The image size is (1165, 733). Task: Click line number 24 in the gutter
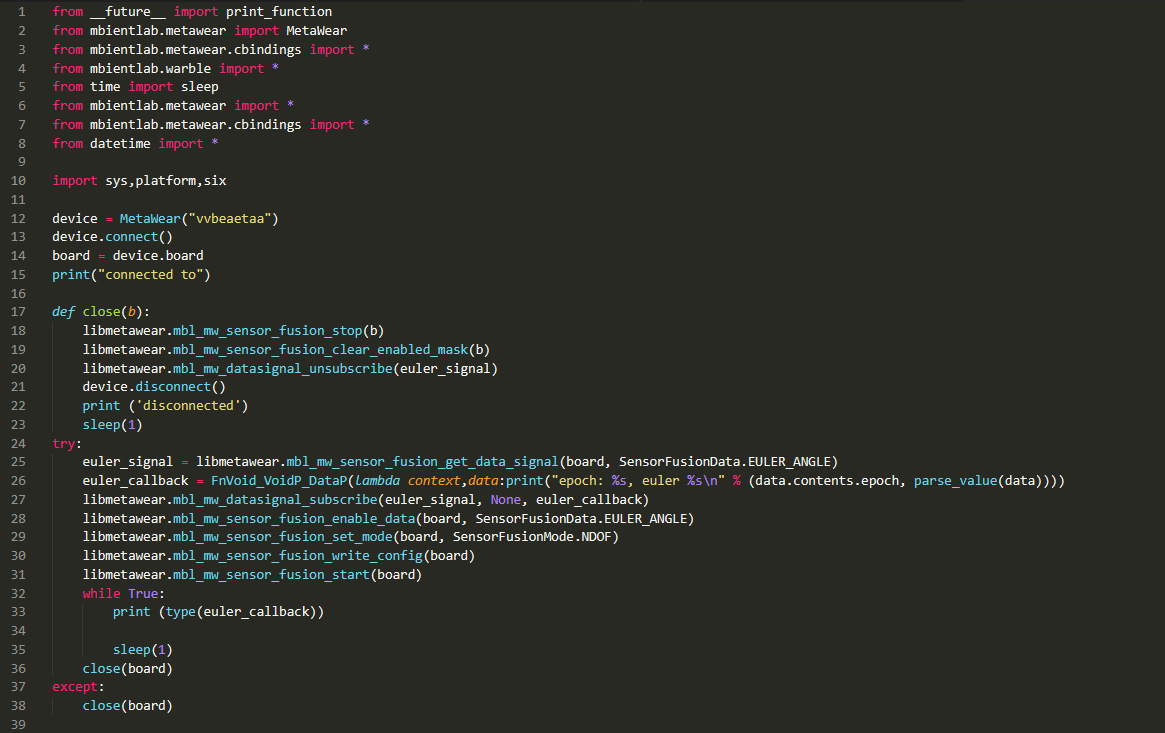tap(20, 443)
